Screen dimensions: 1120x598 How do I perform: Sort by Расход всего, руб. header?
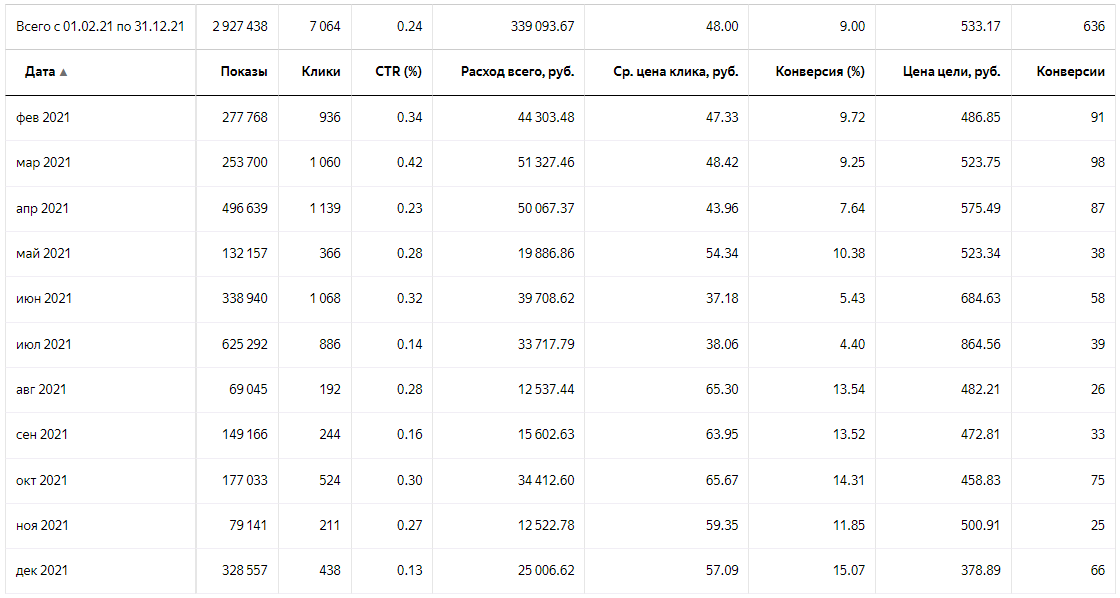[x=517, y=72]
